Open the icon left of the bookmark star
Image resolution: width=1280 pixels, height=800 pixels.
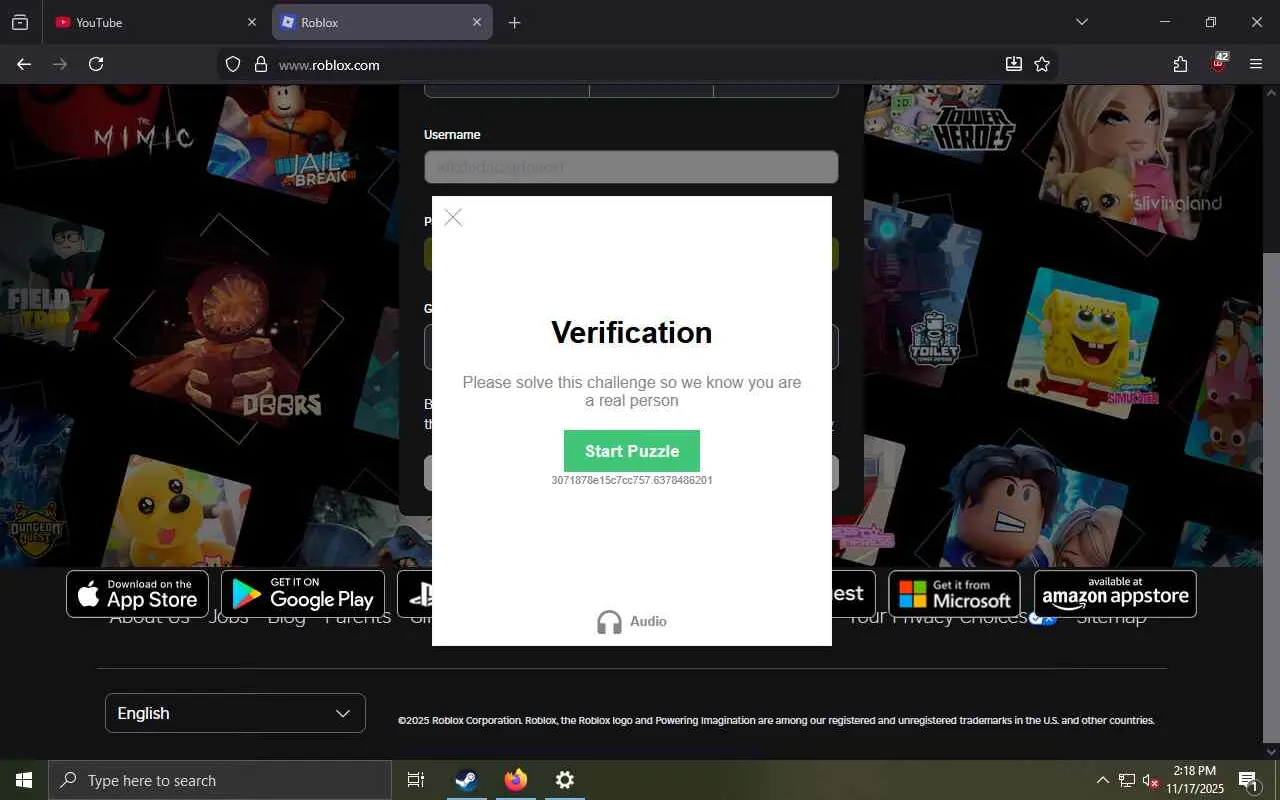point(1013,65)
